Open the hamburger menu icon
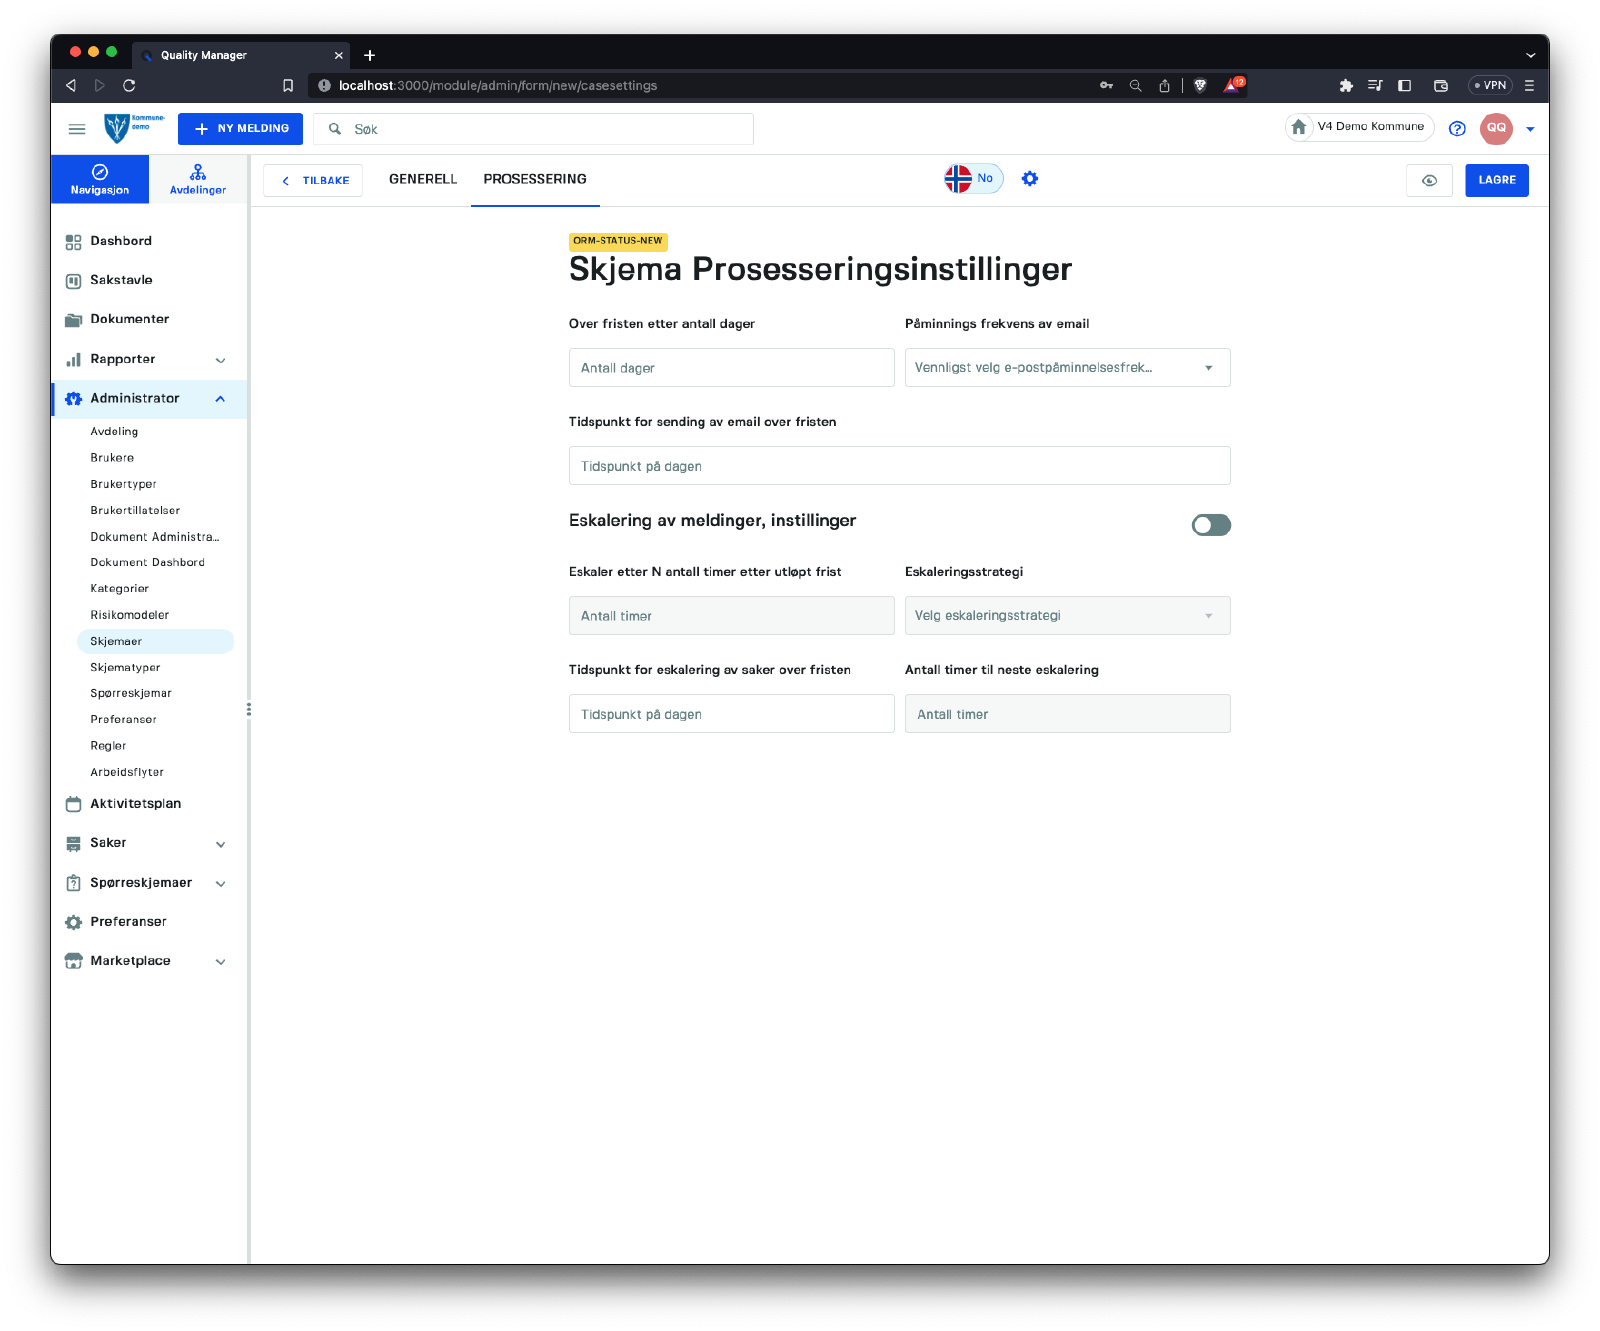 point(77,129)
